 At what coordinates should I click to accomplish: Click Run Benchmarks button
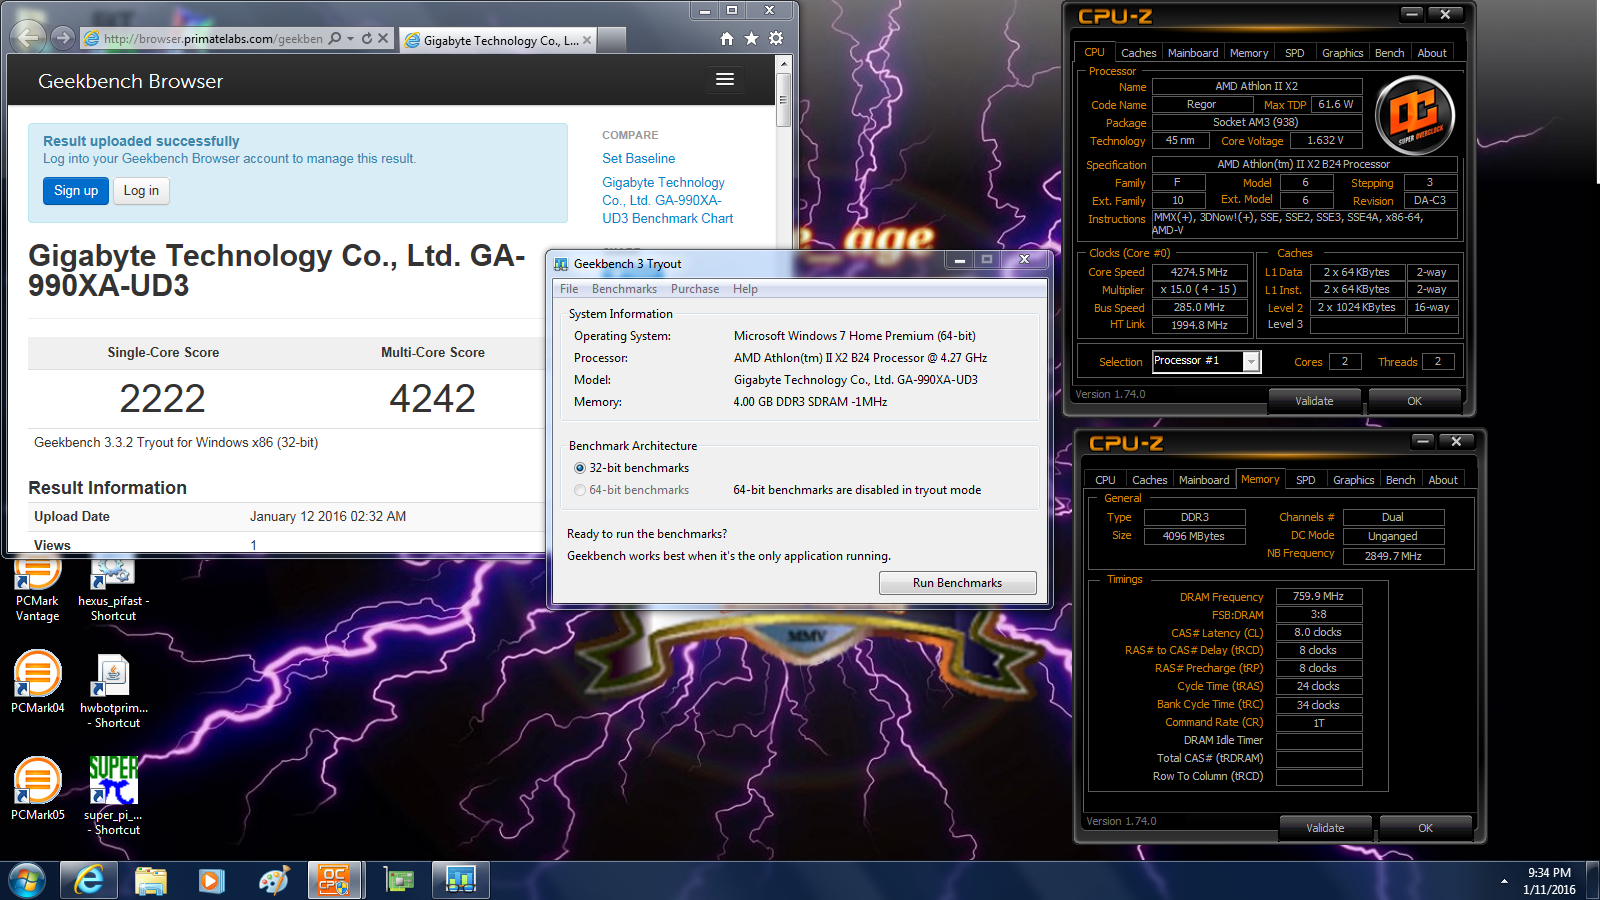957,583
